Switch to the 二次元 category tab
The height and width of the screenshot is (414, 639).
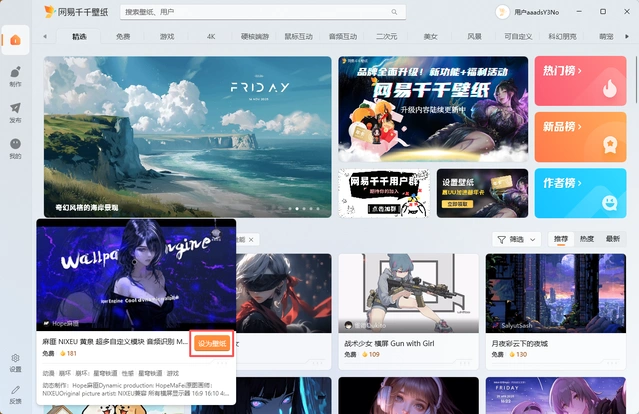tap(386, 36)
